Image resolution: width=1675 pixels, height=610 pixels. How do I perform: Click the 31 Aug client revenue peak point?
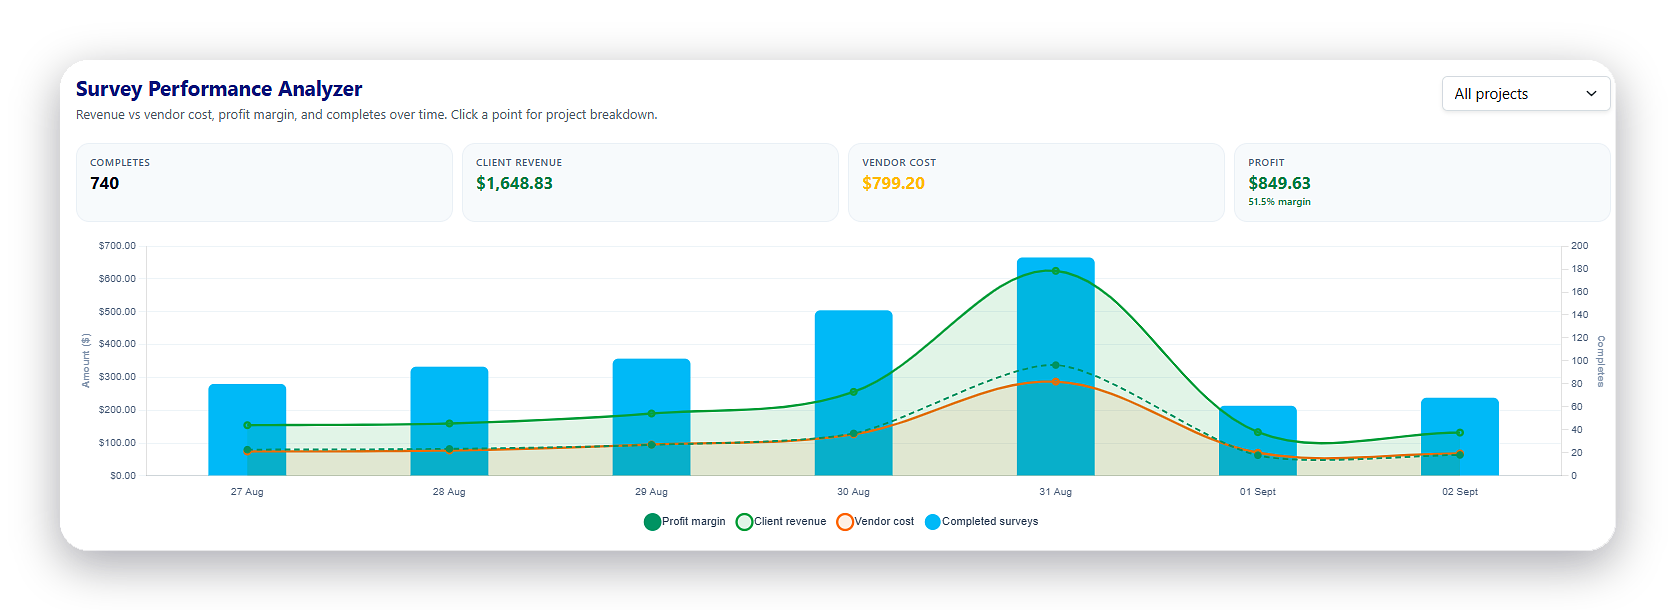tap(1056, 271)
